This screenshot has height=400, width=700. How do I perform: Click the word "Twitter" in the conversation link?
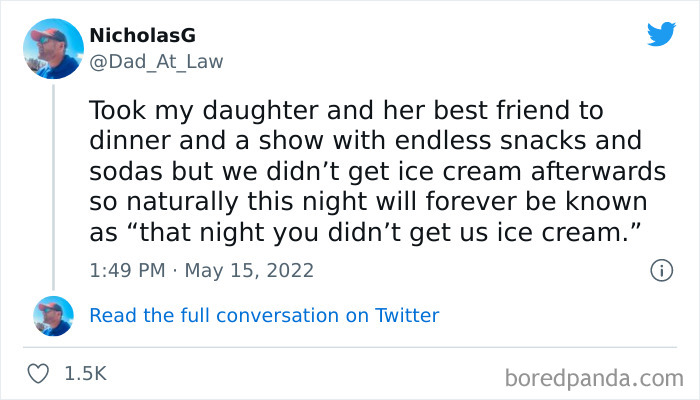click(407, 315)
